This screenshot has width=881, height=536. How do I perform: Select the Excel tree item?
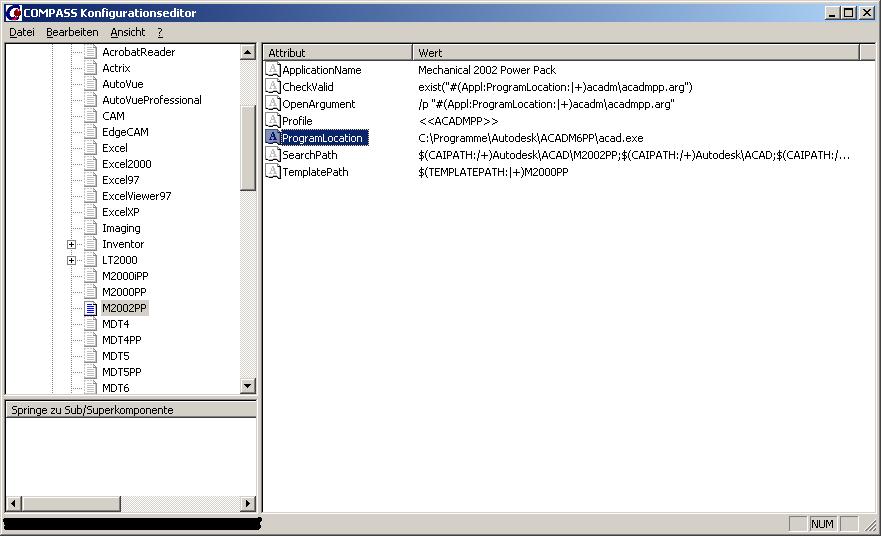[115, 148]
